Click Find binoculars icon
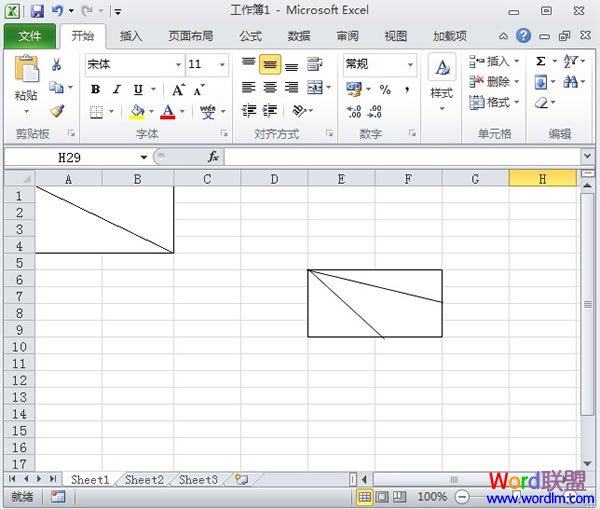The height and width of the screenshot is (509, 600). (x=571, y=82)
